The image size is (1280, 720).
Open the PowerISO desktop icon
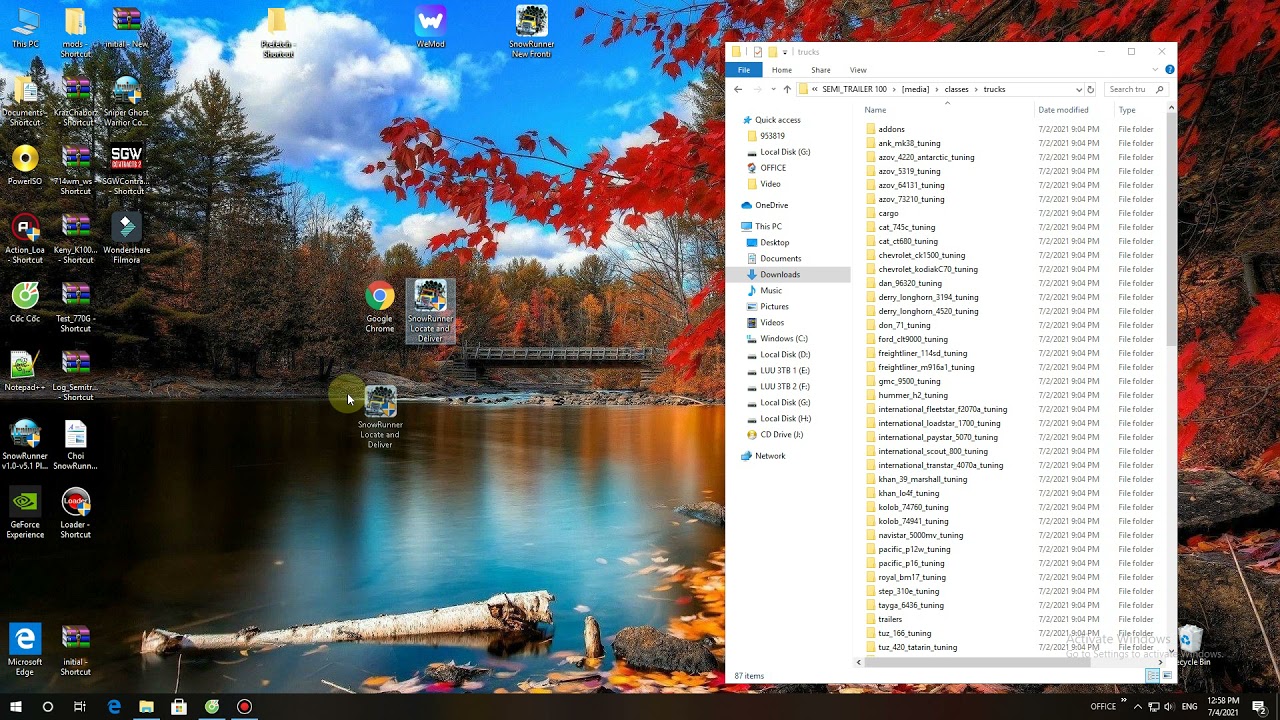[x=25, y=166]
